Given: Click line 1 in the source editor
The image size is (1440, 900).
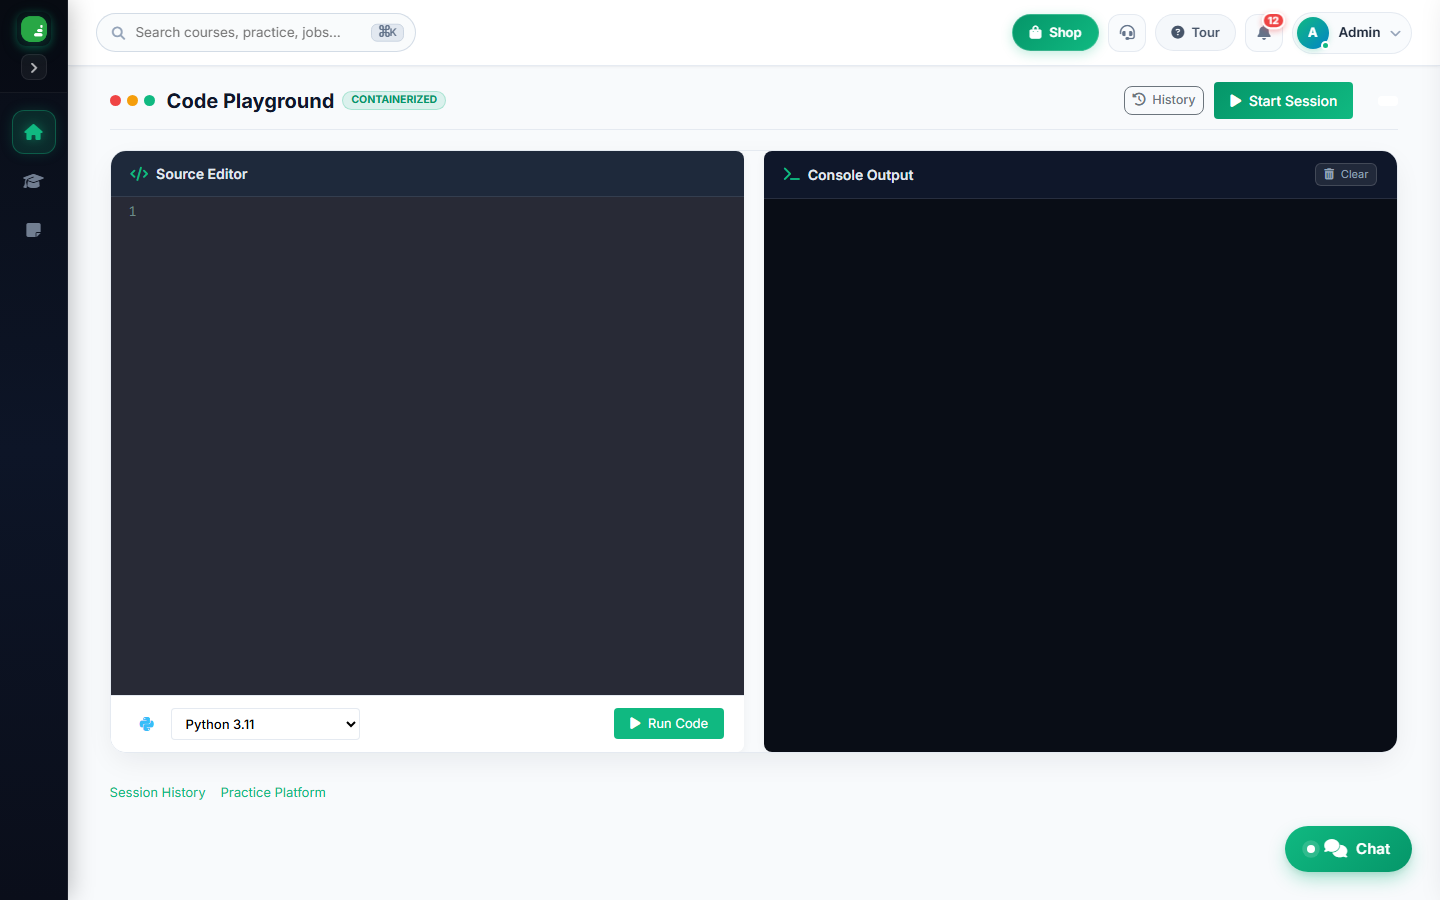Looking at the screenshot, I should [x=427, y=211].
